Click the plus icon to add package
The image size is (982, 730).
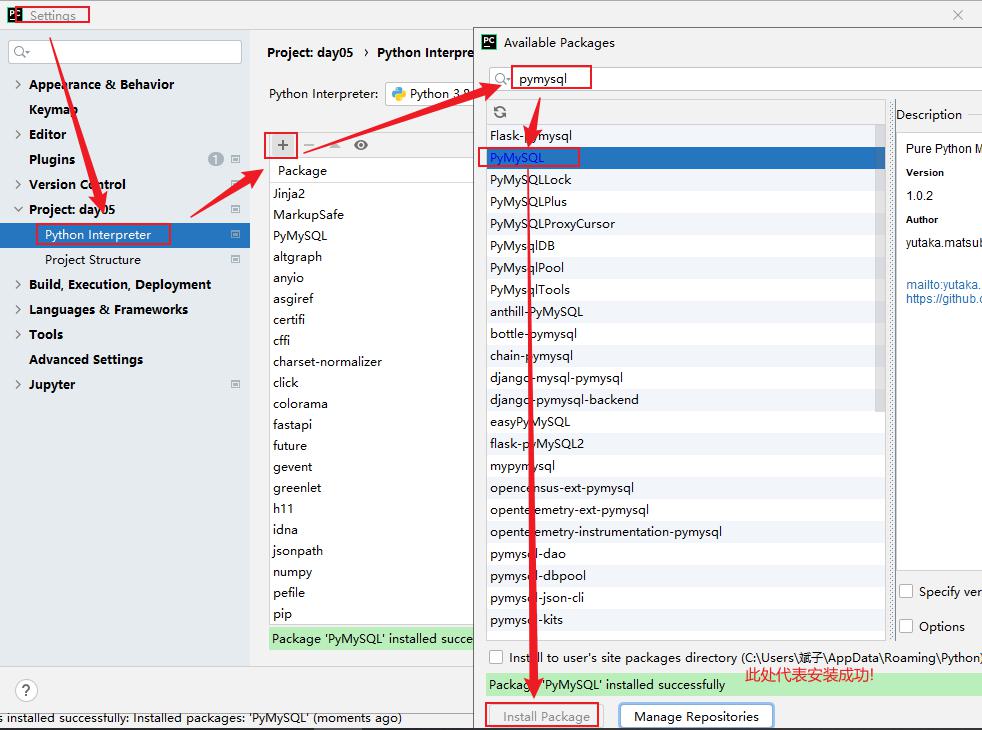(282, 145)
